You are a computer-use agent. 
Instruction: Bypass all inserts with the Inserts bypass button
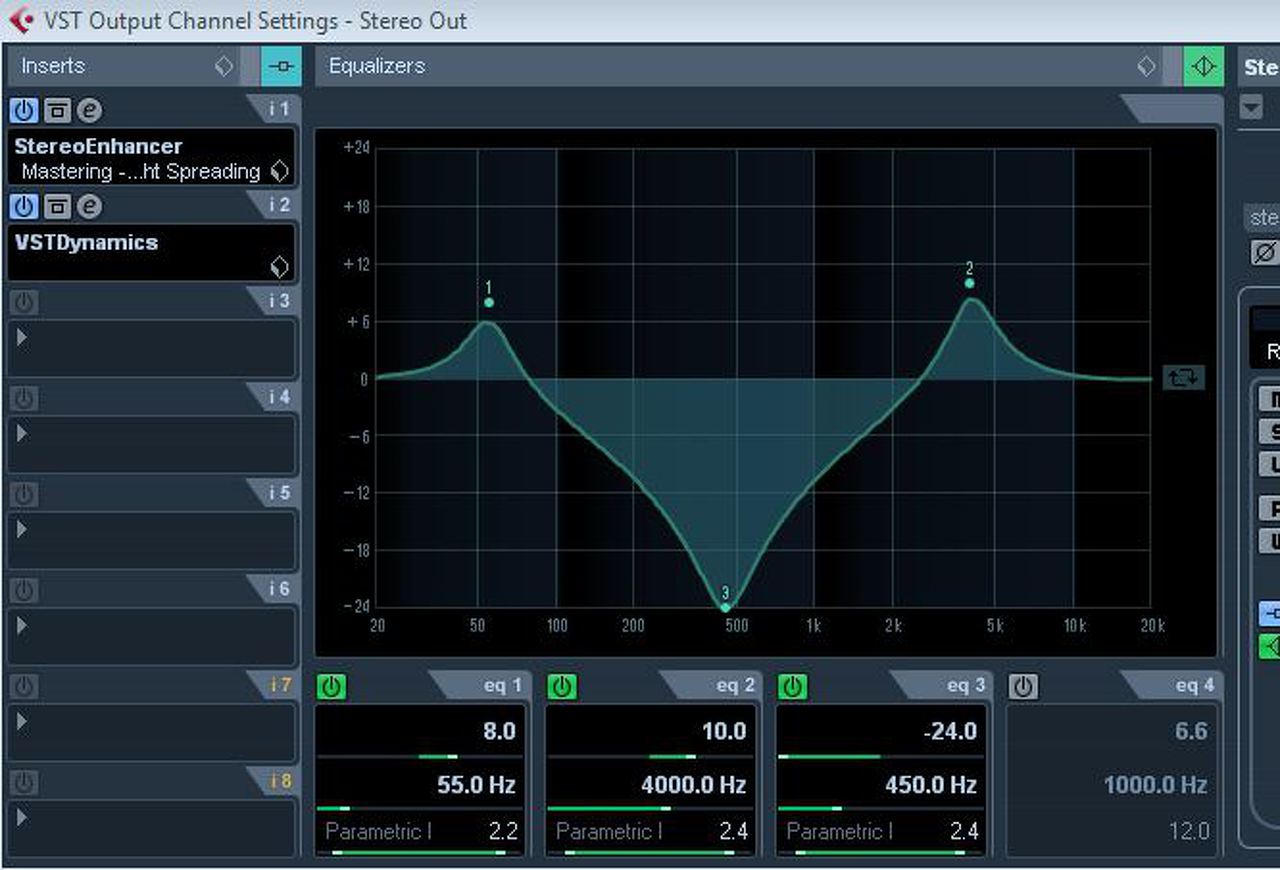tap(281, 67)
